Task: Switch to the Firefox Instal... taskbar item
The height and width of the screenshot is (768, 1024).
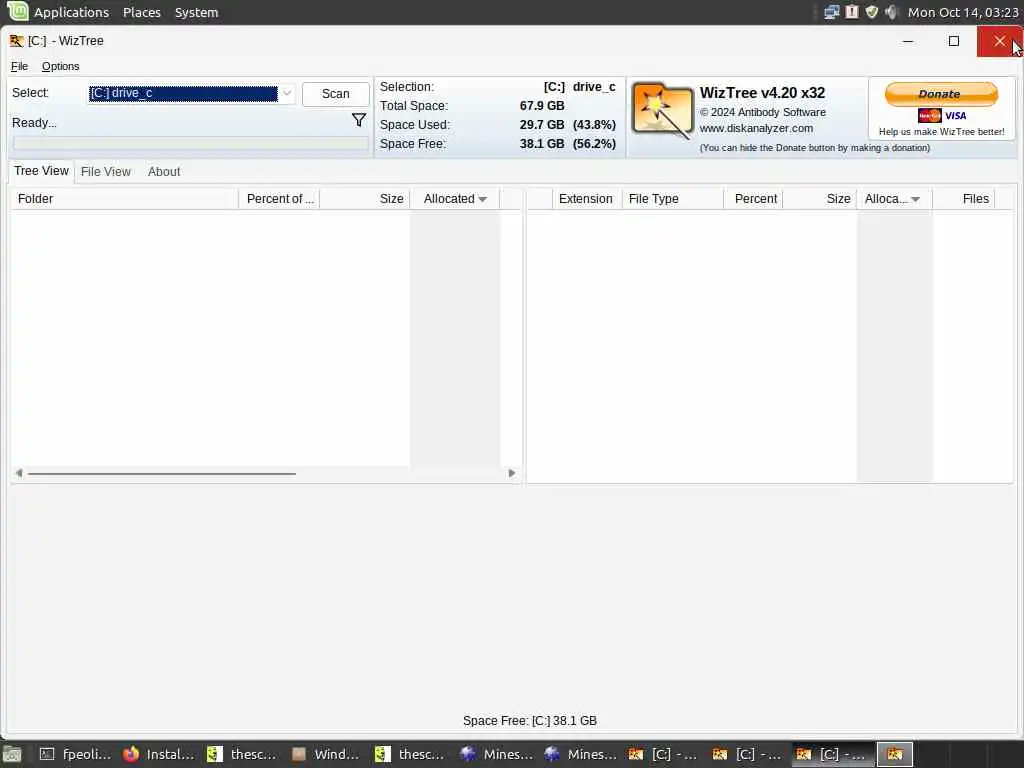Action: point(159,754)
